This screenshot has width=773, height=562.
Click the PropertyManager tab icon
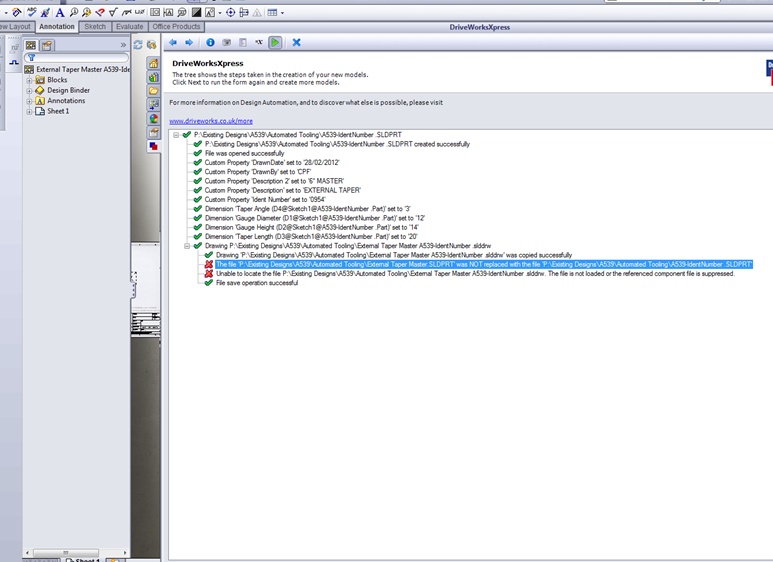tap(47, 45)
